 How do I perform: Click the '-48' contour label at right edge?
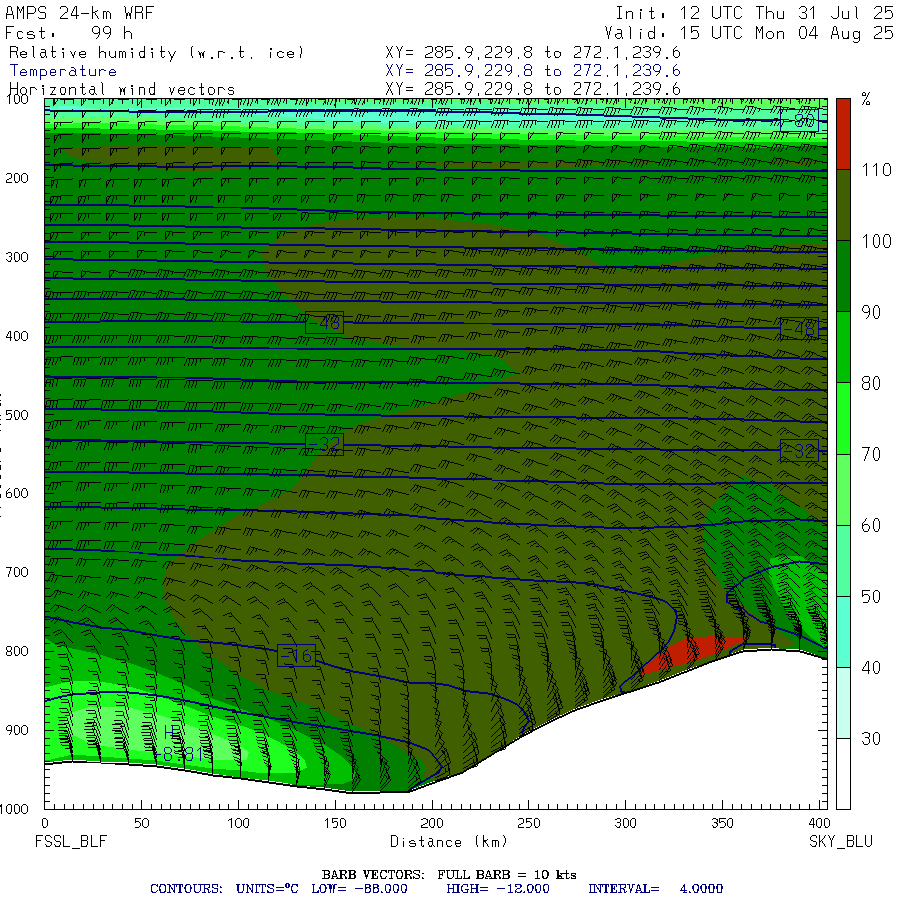pos(799,329)
